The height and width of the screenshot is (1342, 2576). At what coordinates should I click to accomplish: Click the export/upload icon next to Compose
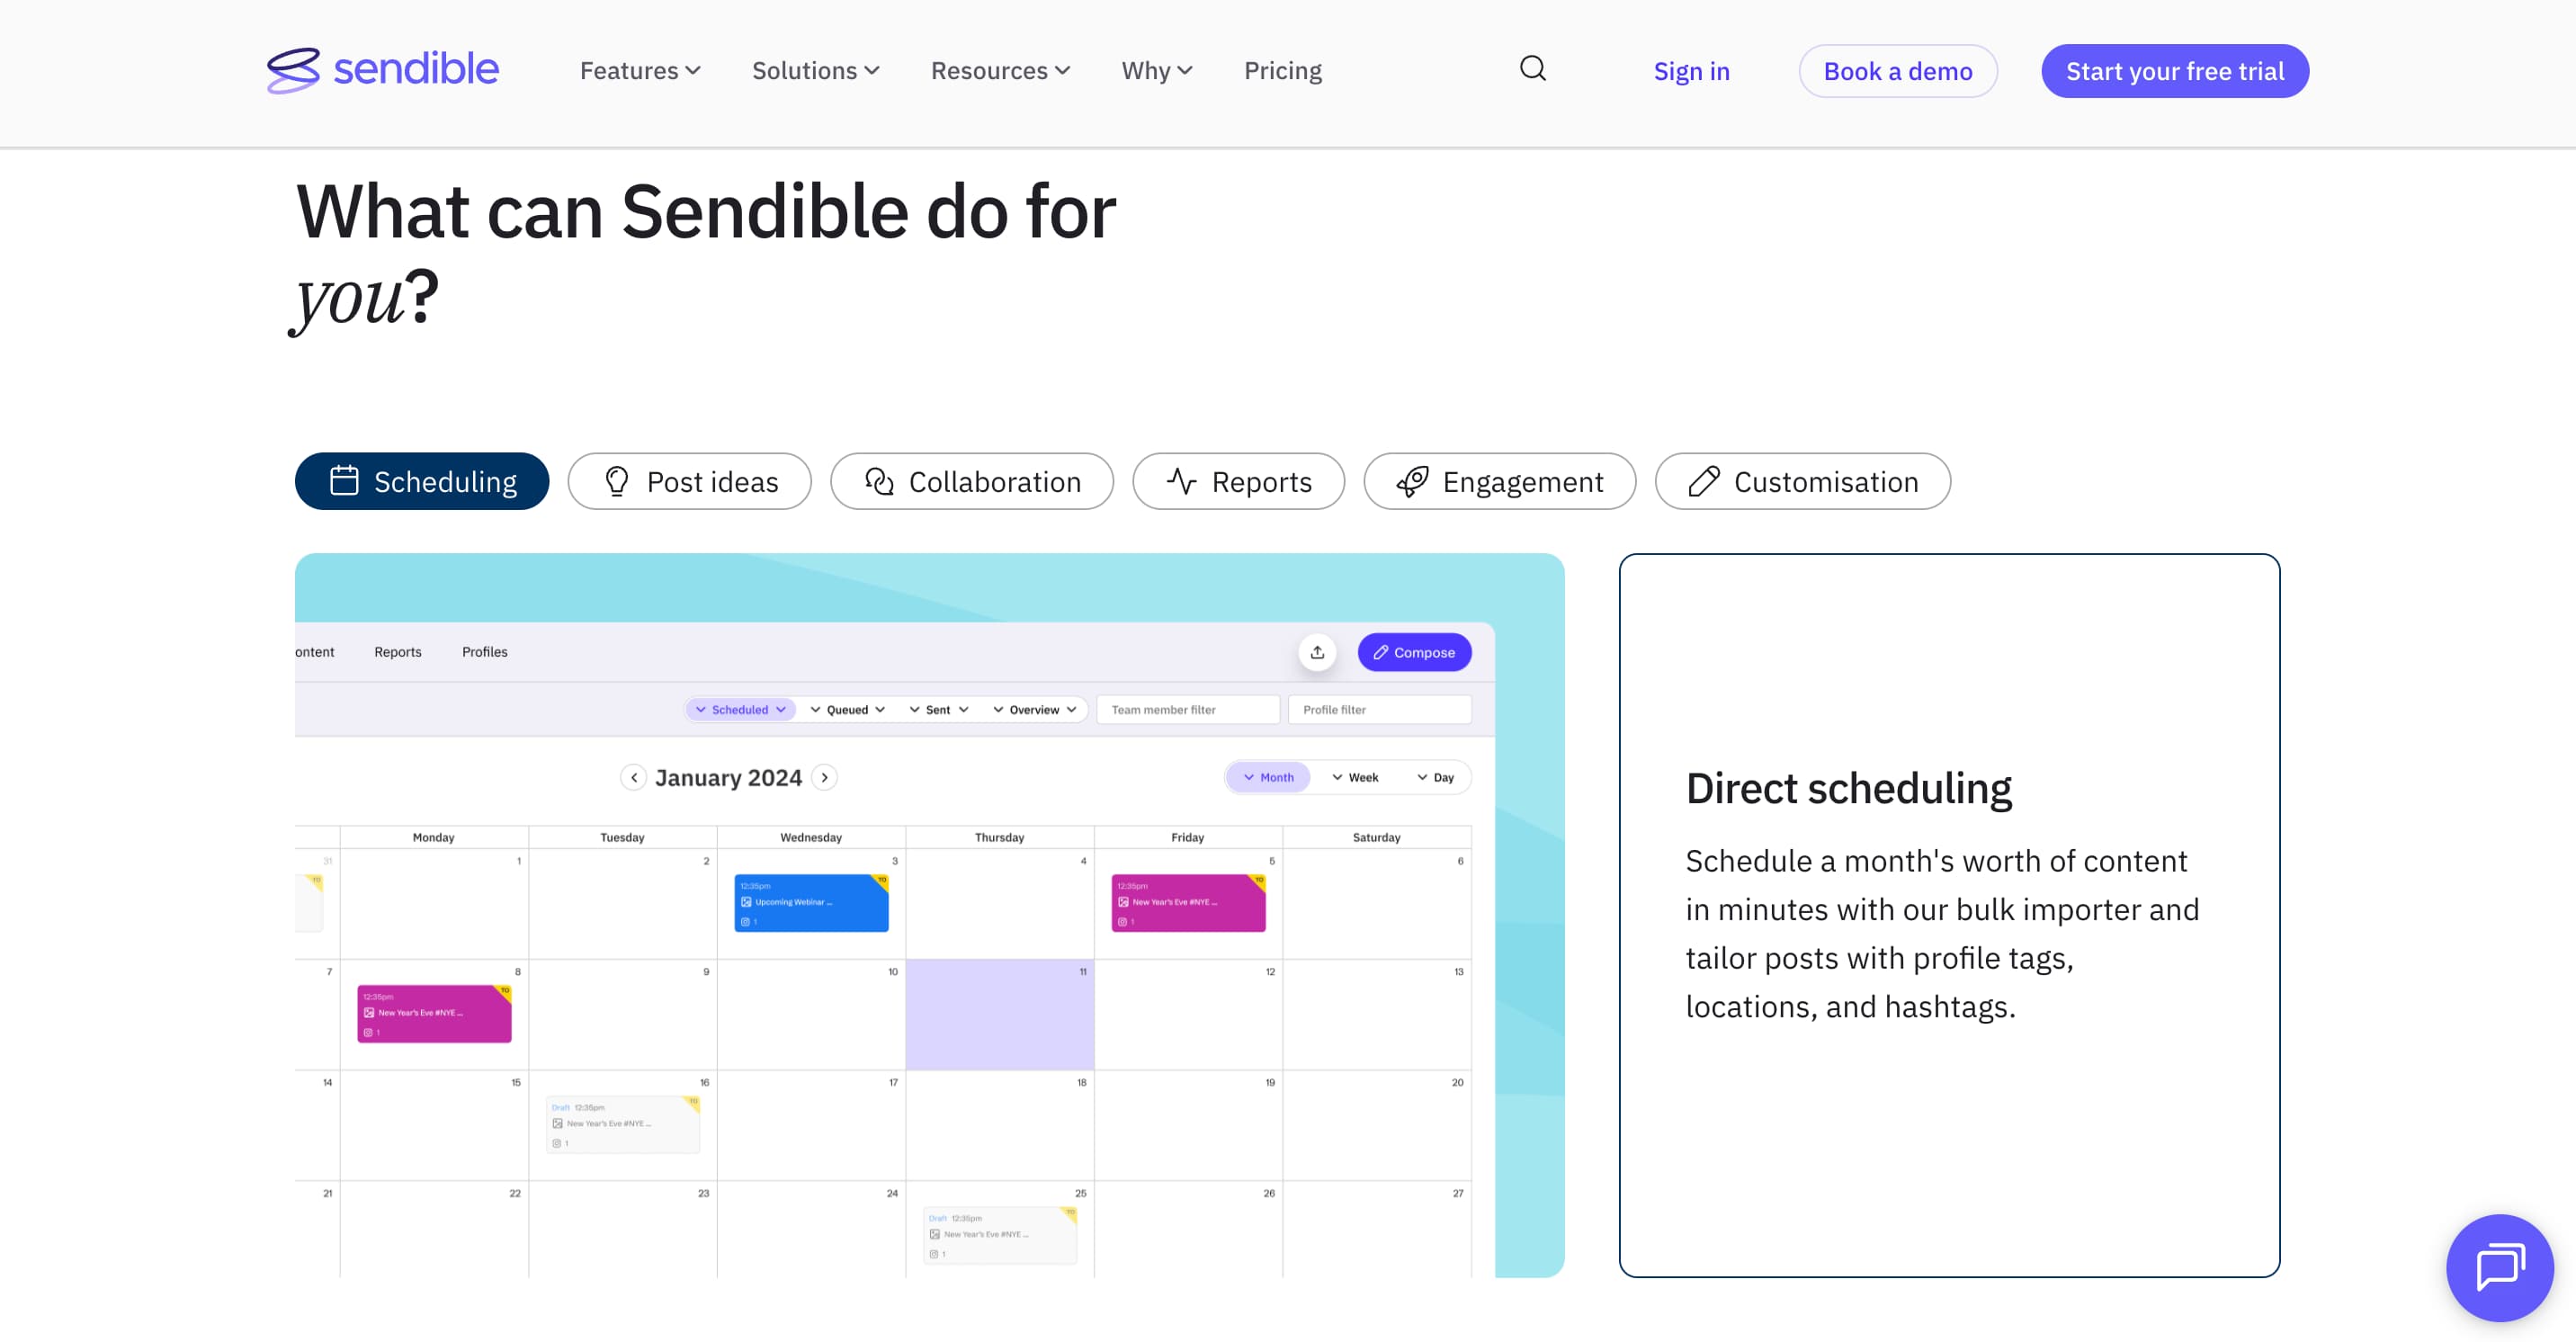click(1317, 652)
